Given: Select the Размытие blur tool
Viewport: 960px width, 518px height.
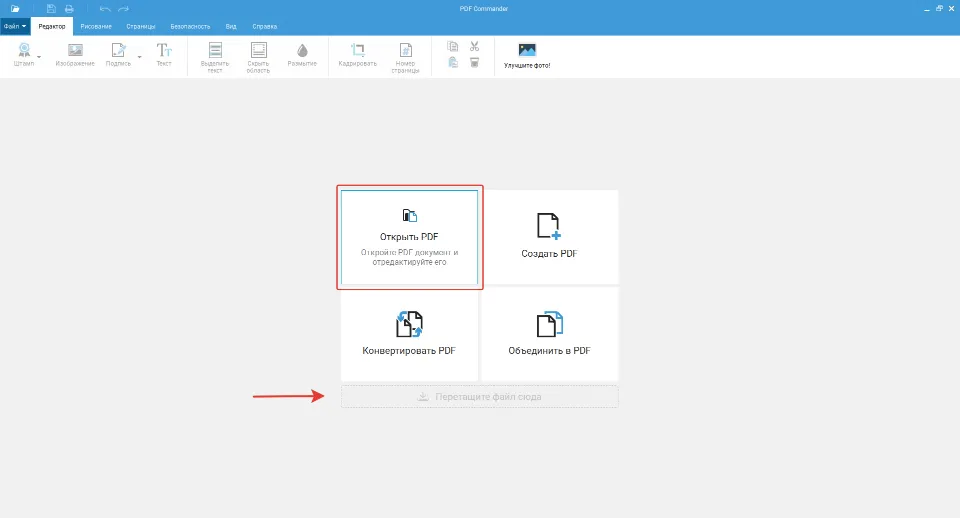Looking at the screenshot, I should [x=302, y=54].
